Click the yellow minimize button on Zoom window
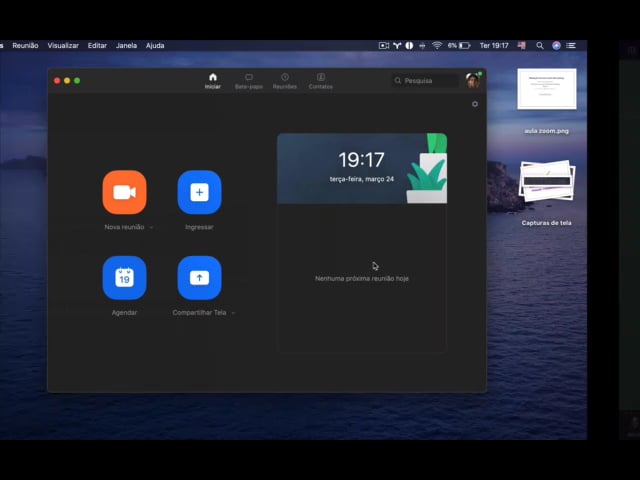This screenshot has height=480, width=640. coord(67,81)
